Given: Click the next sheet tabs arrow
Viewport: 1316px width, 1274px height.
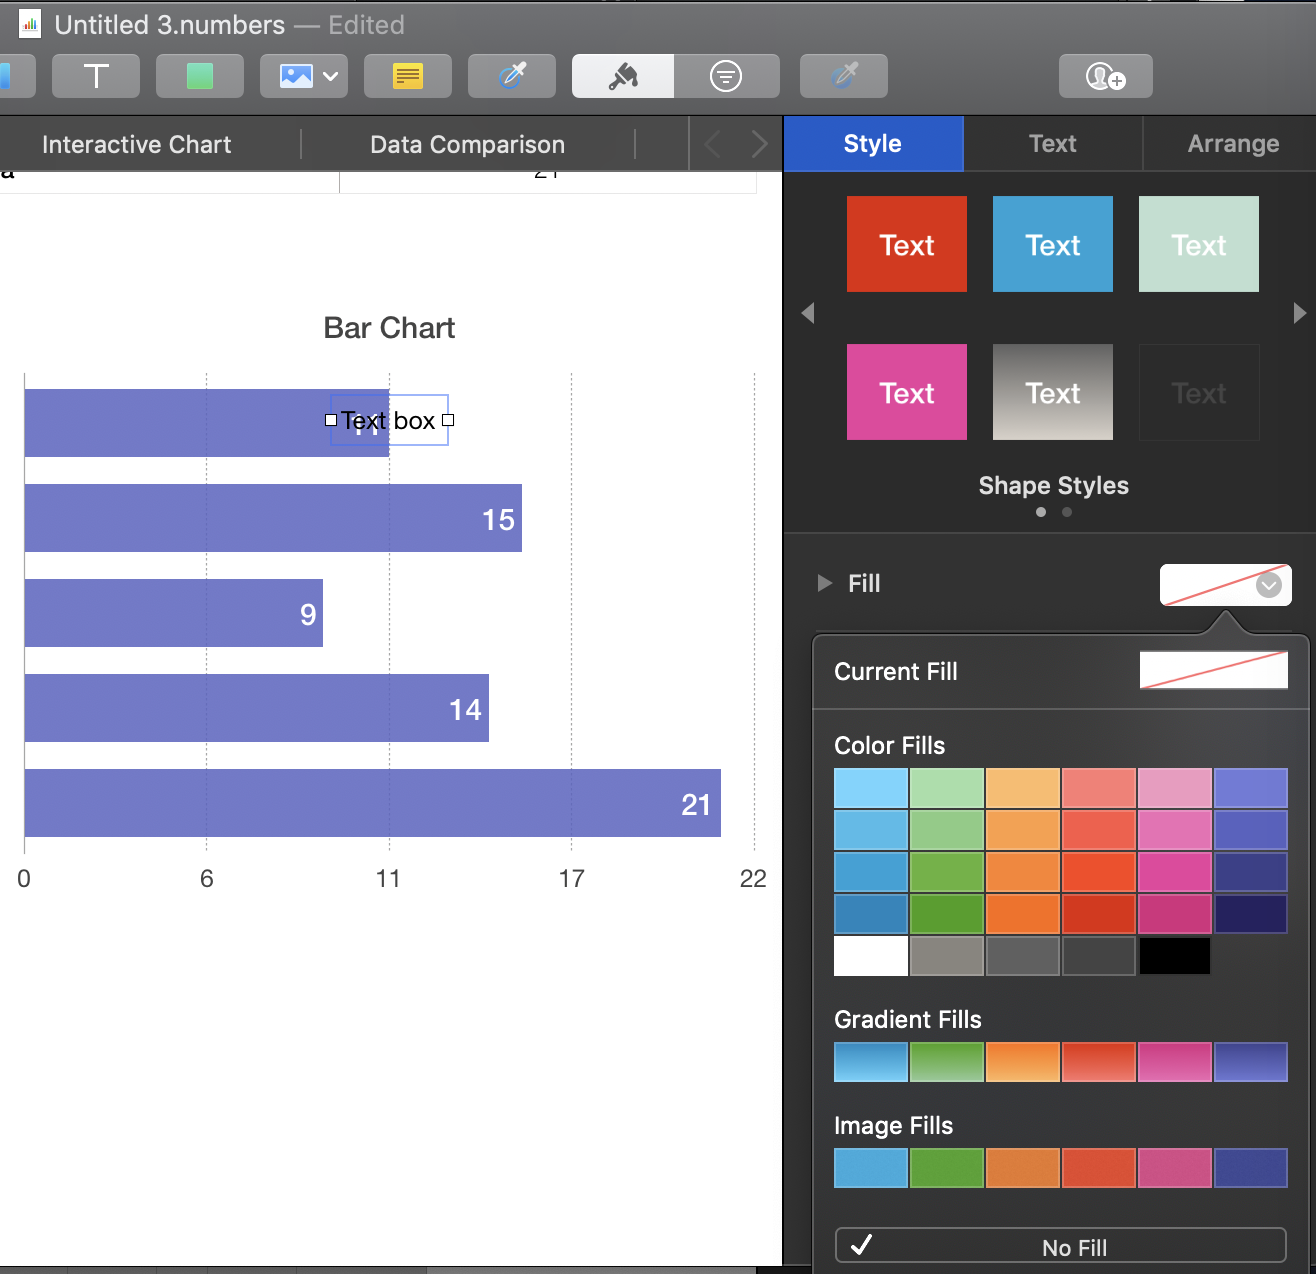Looking at the screenshot, I should [x=759, y=145].
